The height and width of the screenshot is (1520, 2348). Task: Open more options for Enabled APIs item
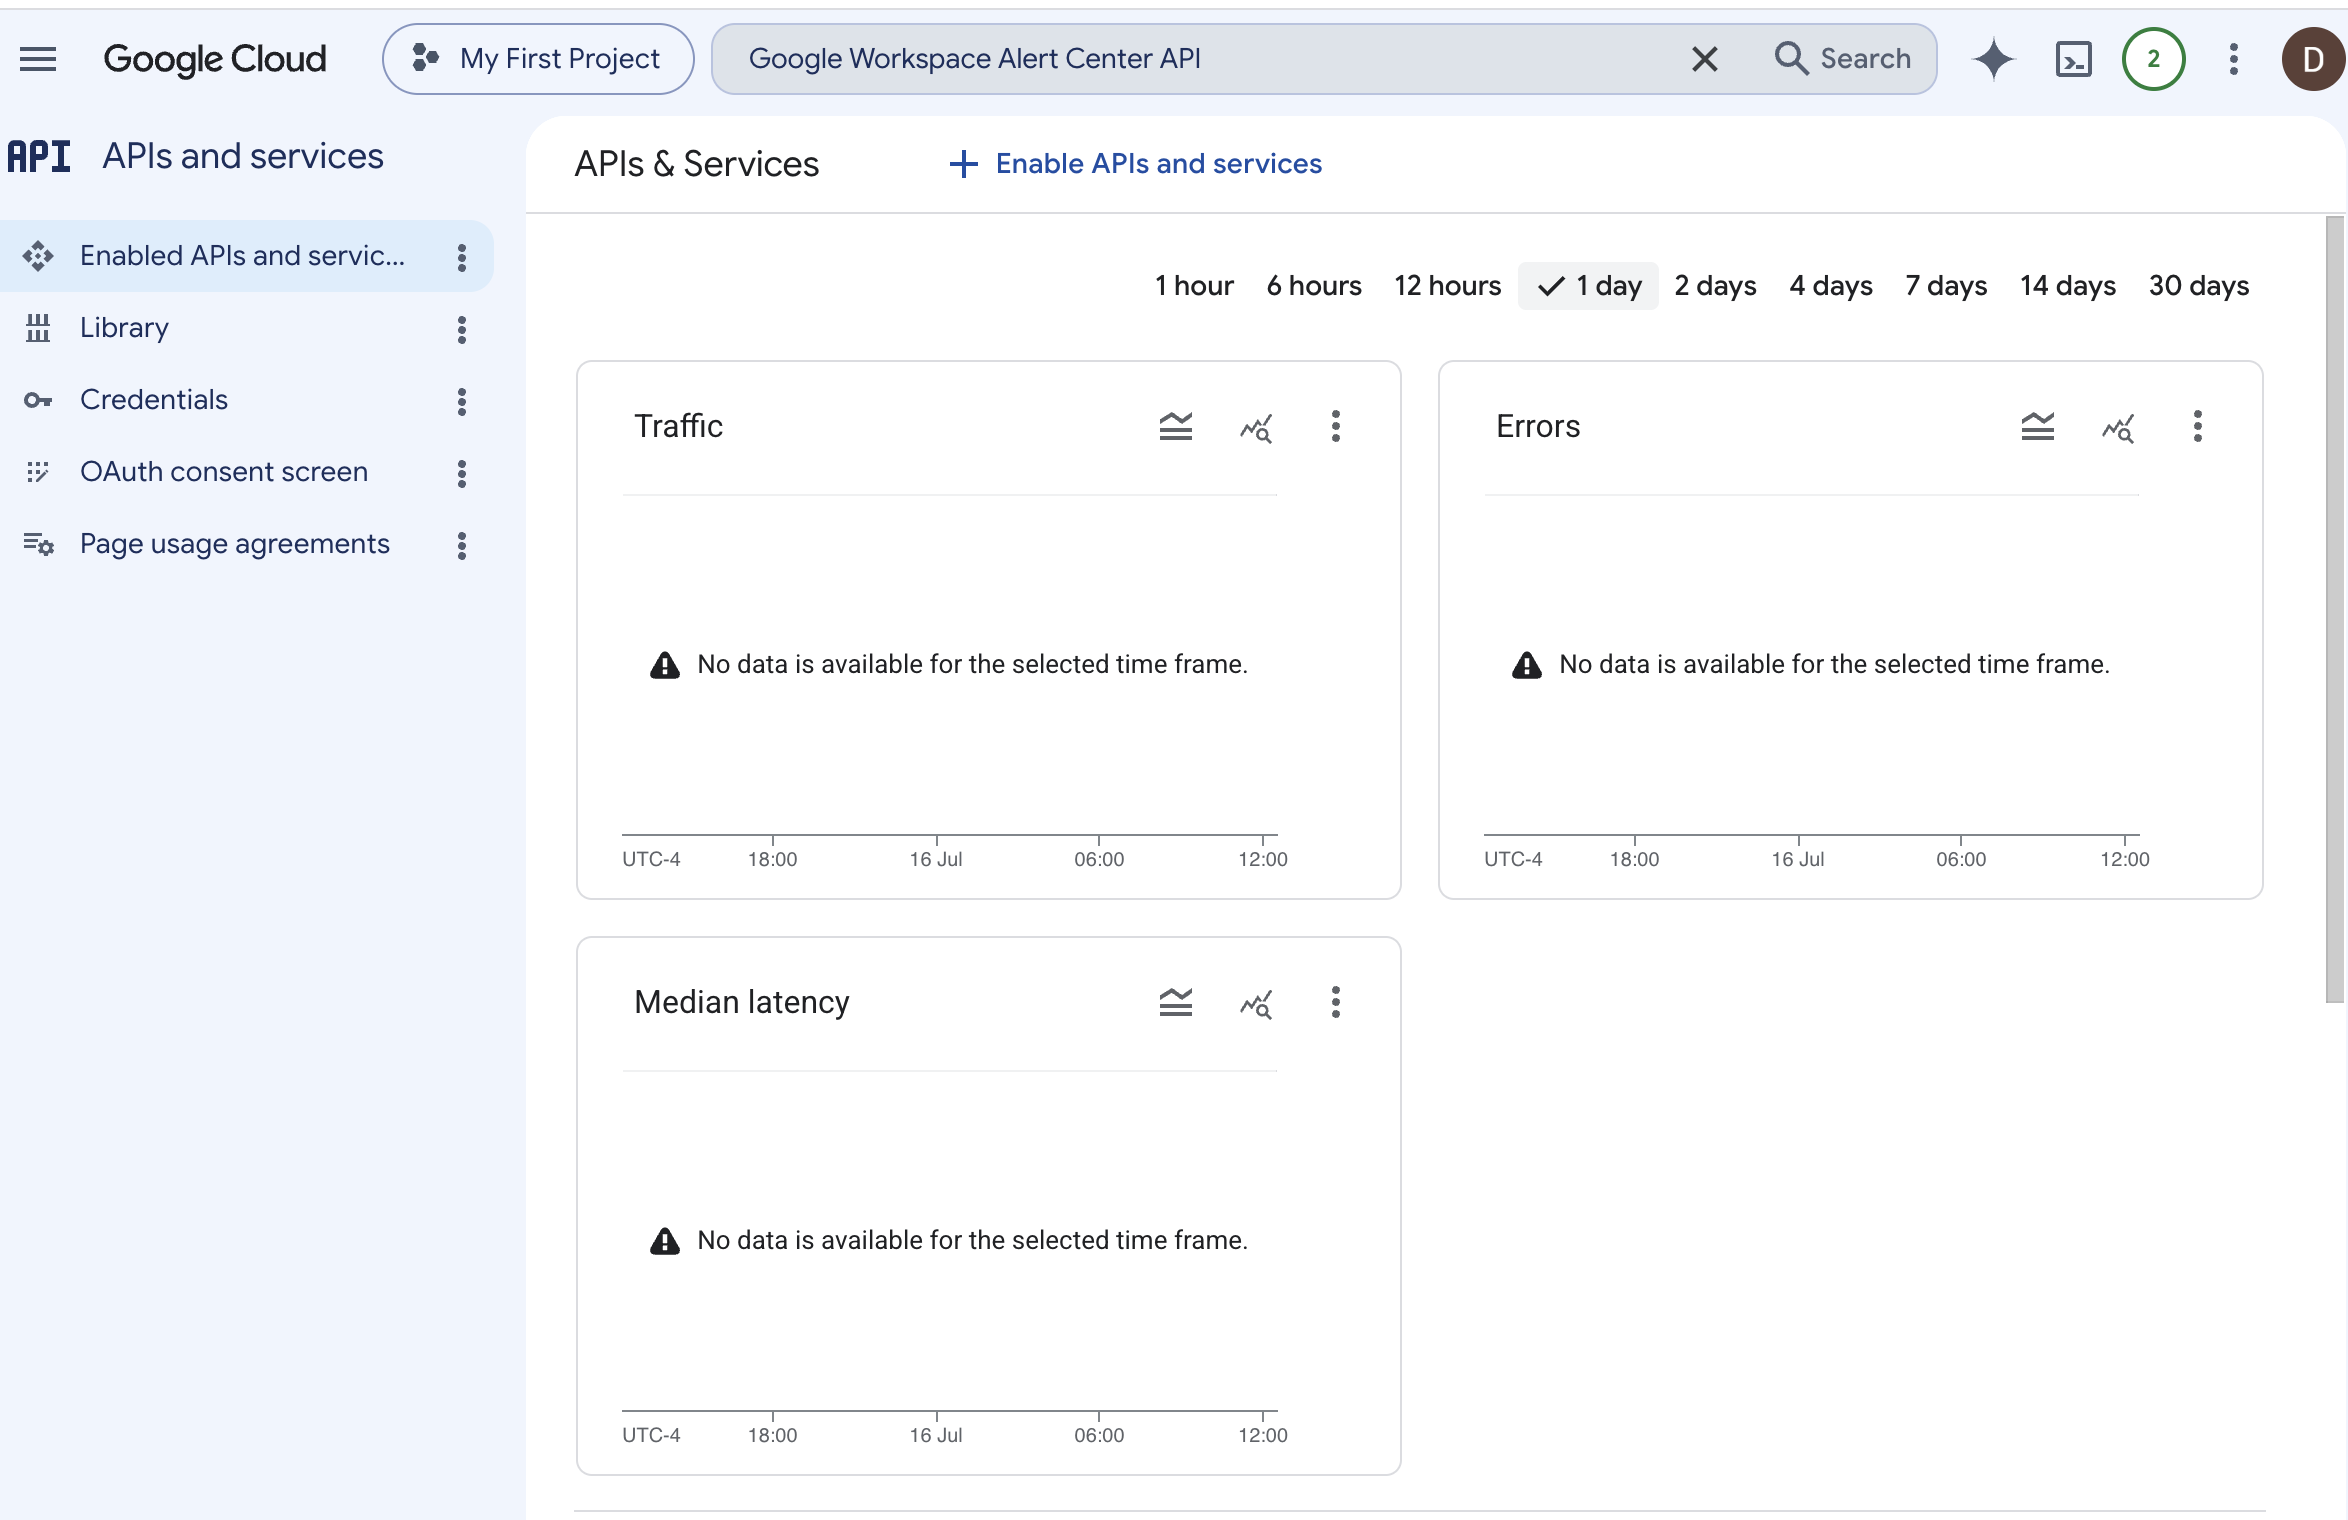462,257
